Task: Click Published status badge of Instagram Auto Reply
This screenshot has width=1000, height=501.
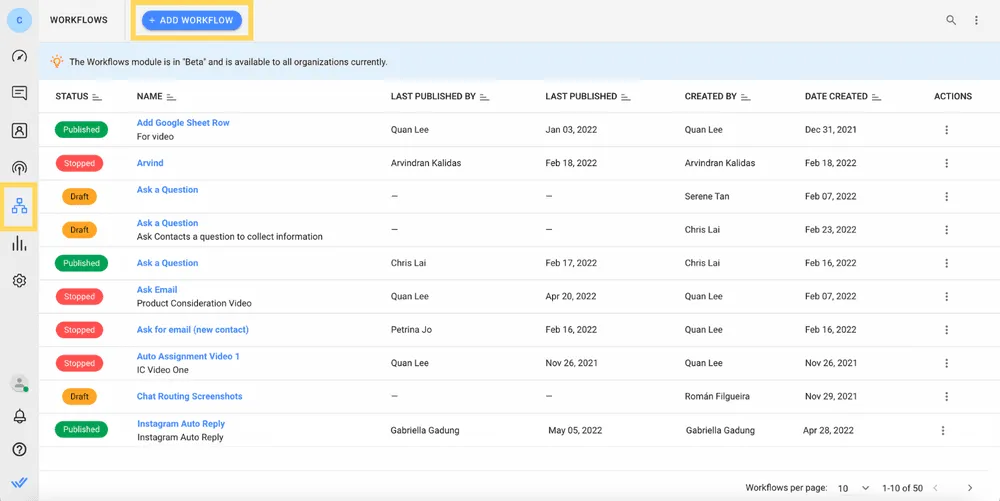Action: pos(81,430)
